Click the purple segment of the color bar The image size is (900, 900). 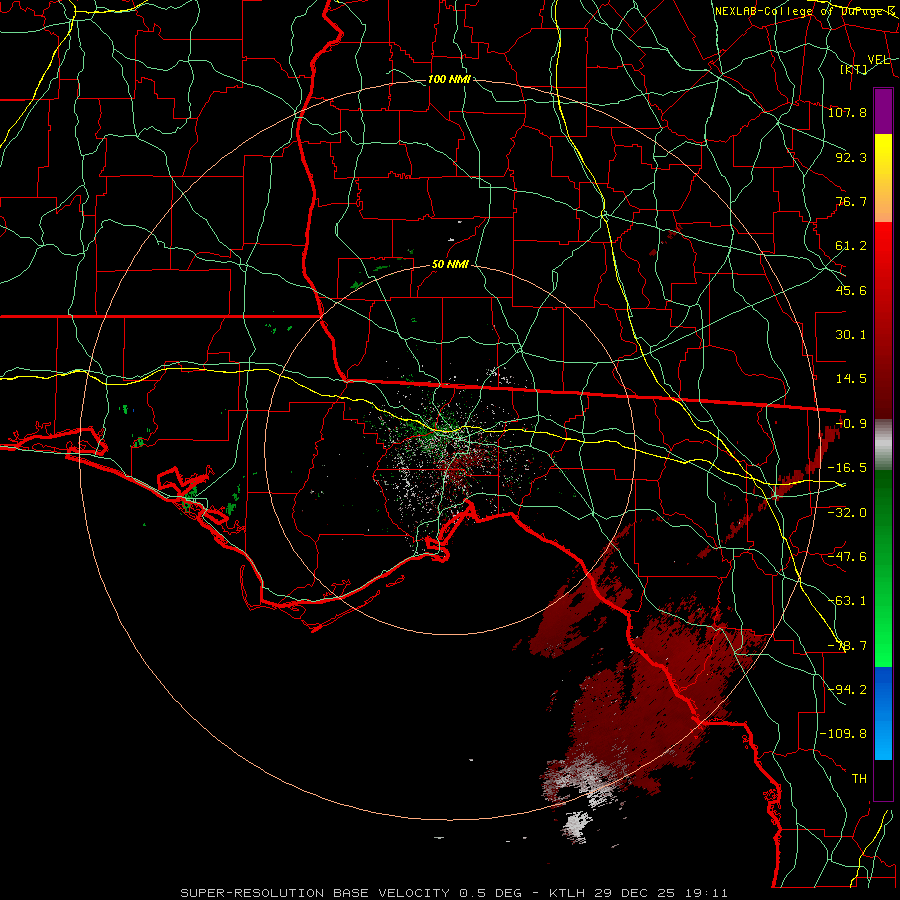point(883,111)
